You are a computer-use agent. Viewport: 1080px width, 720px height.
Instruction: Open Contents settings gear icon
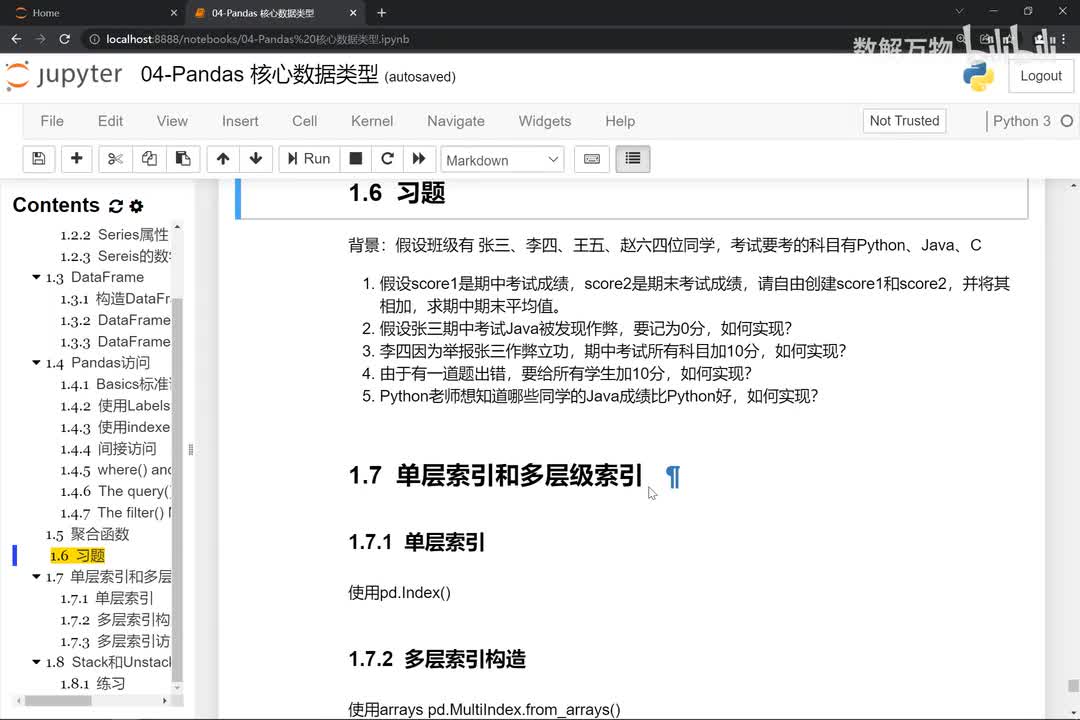click(x=136, y=206)
